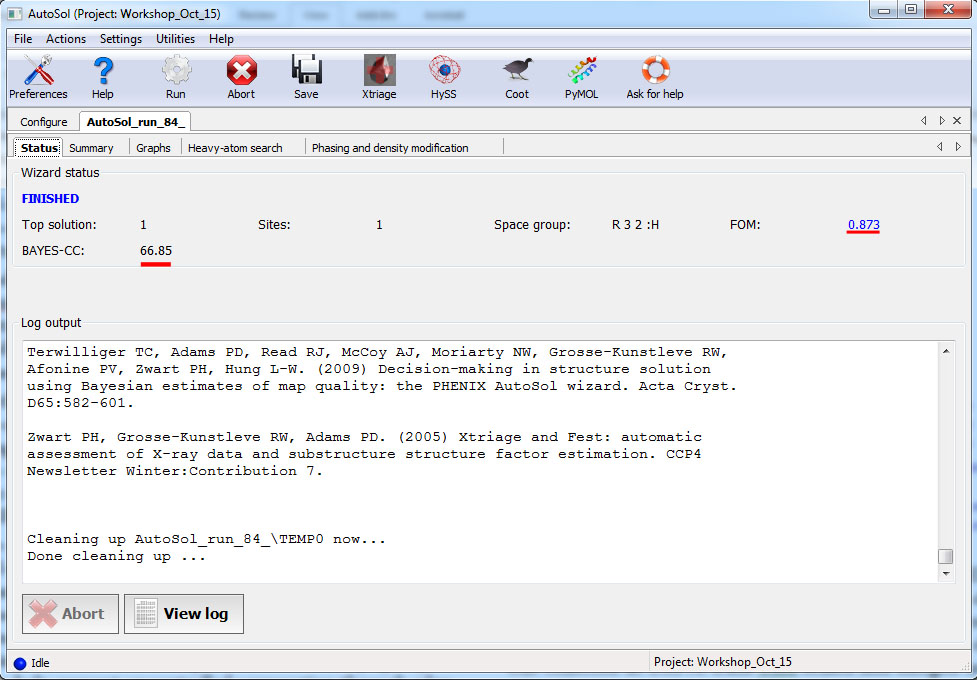Click the Help question mark icon
The height and width of the screenshot is (680, 977).
click(103, 77)
